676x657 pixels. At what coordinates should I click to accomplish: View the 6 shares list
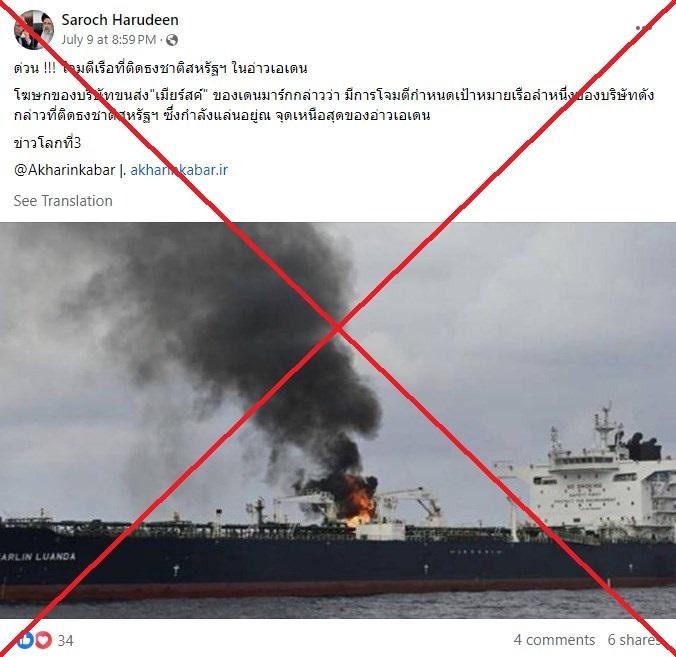[x=633, y=640]
